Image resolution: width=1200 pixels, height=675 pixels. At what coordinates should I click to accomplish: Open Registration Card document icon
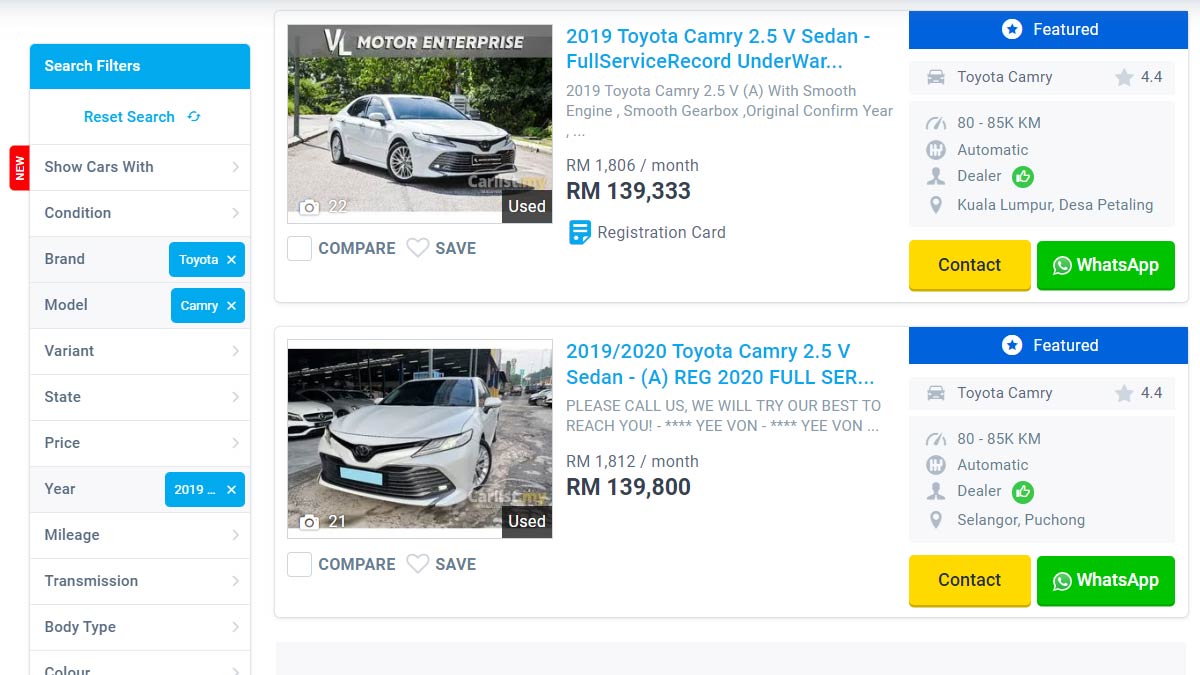tap(580, 233)
